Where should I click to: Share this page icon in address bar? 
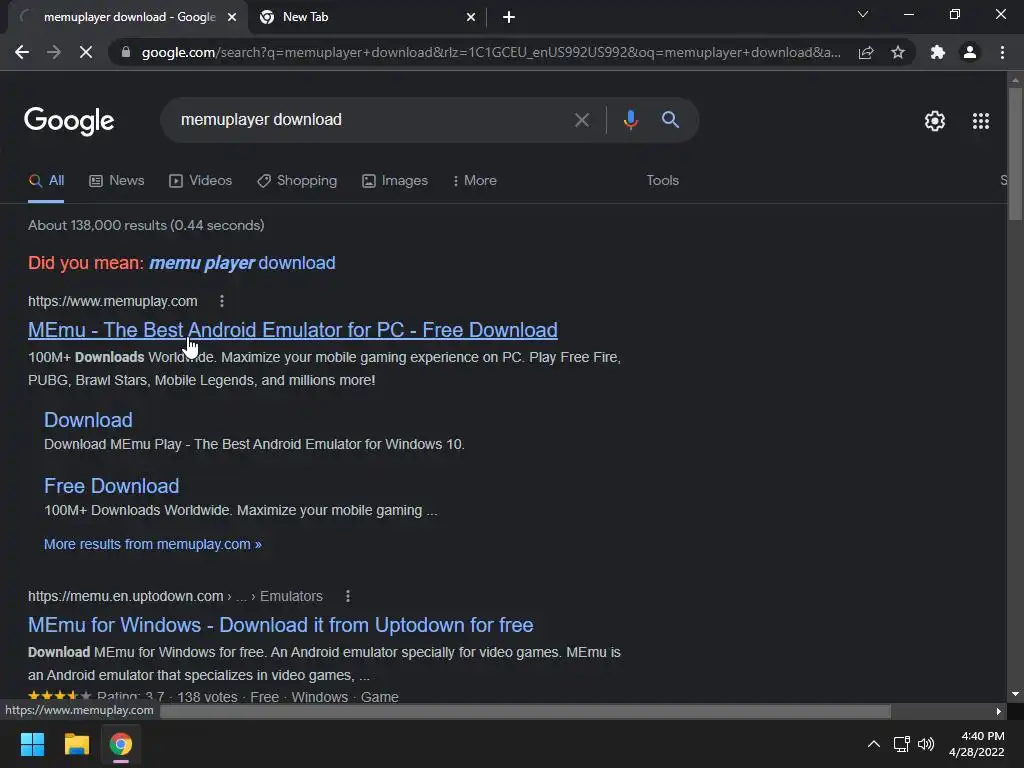(x=866, y=52)
